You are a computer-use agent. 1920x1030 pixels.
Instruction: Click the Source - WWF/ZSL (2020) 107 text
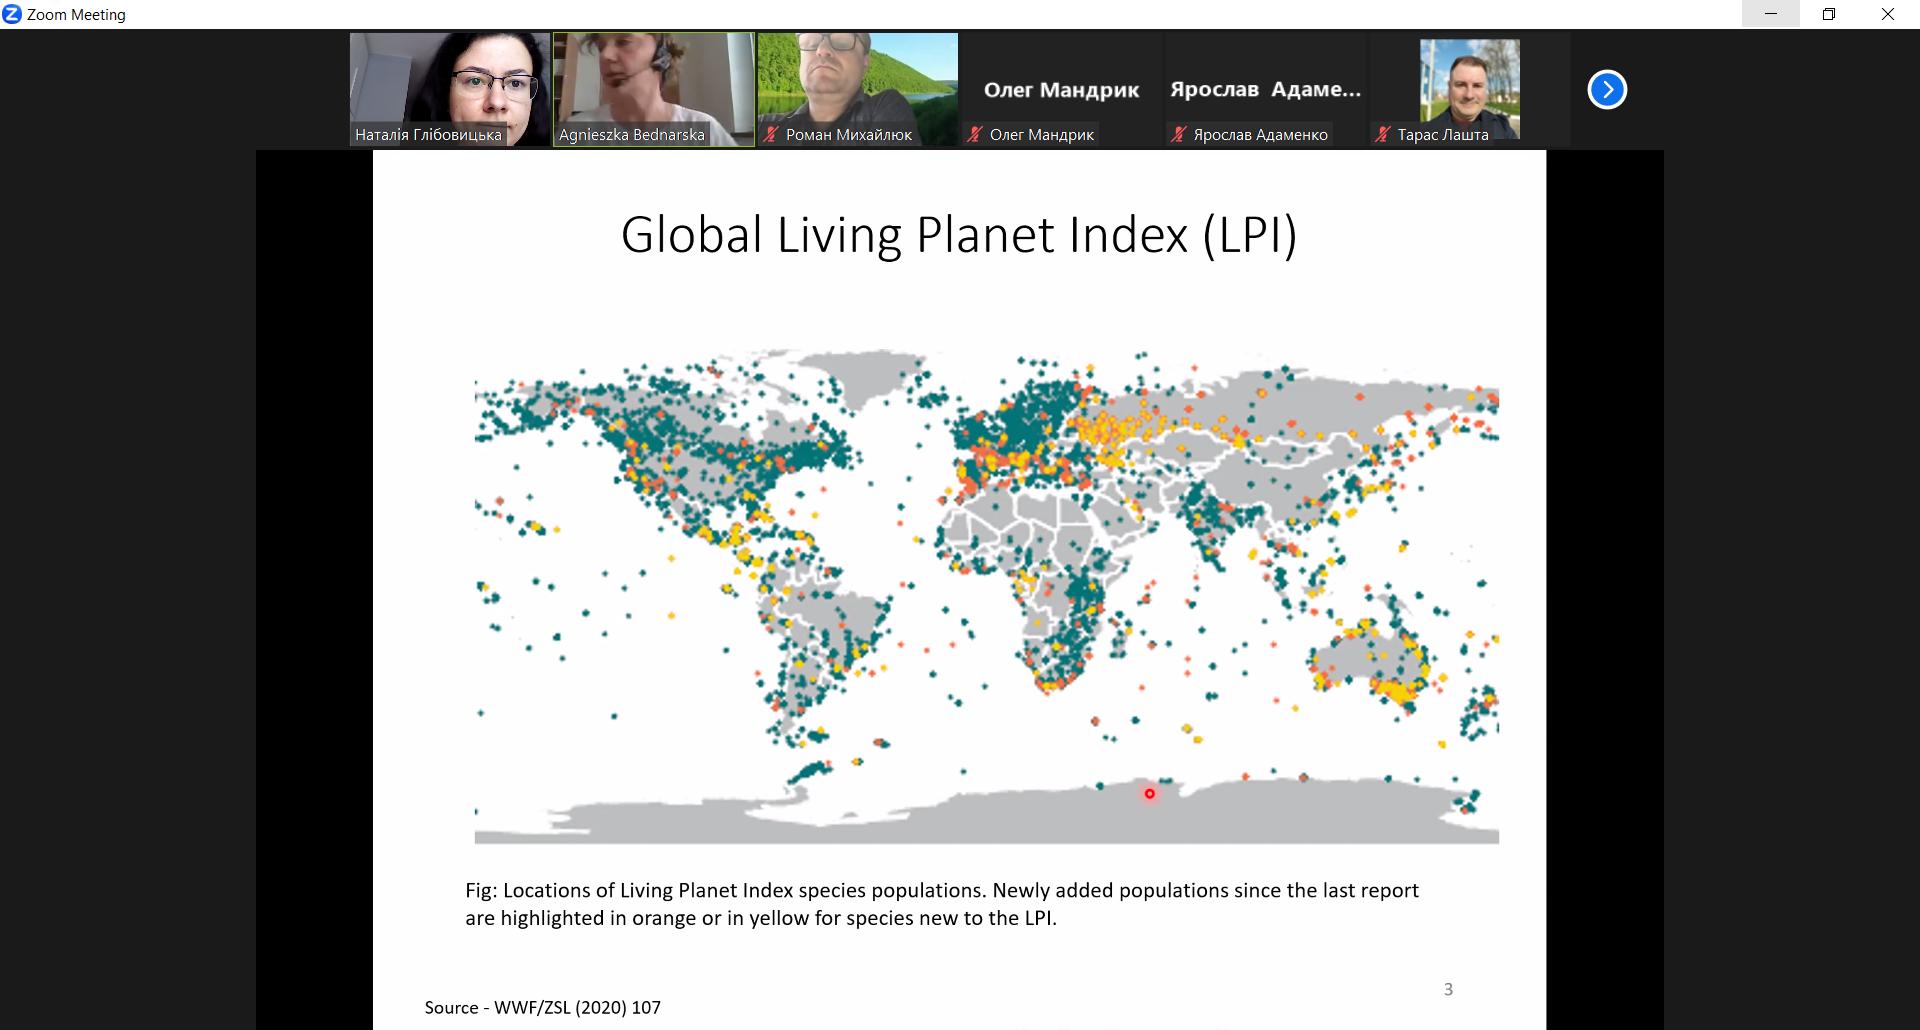543,1007
